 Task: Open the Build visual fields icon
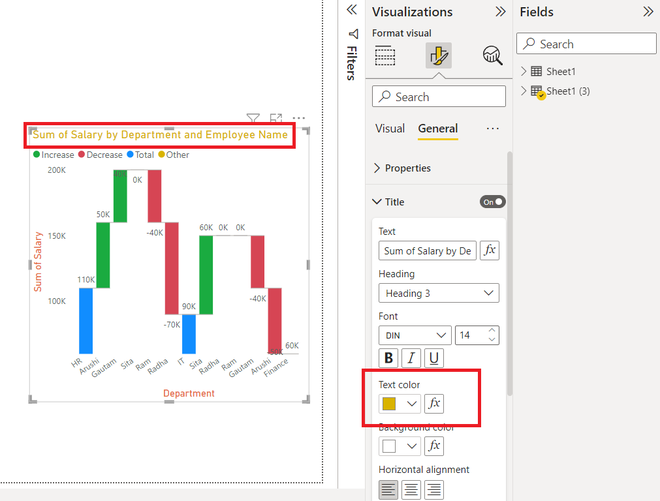385,55
